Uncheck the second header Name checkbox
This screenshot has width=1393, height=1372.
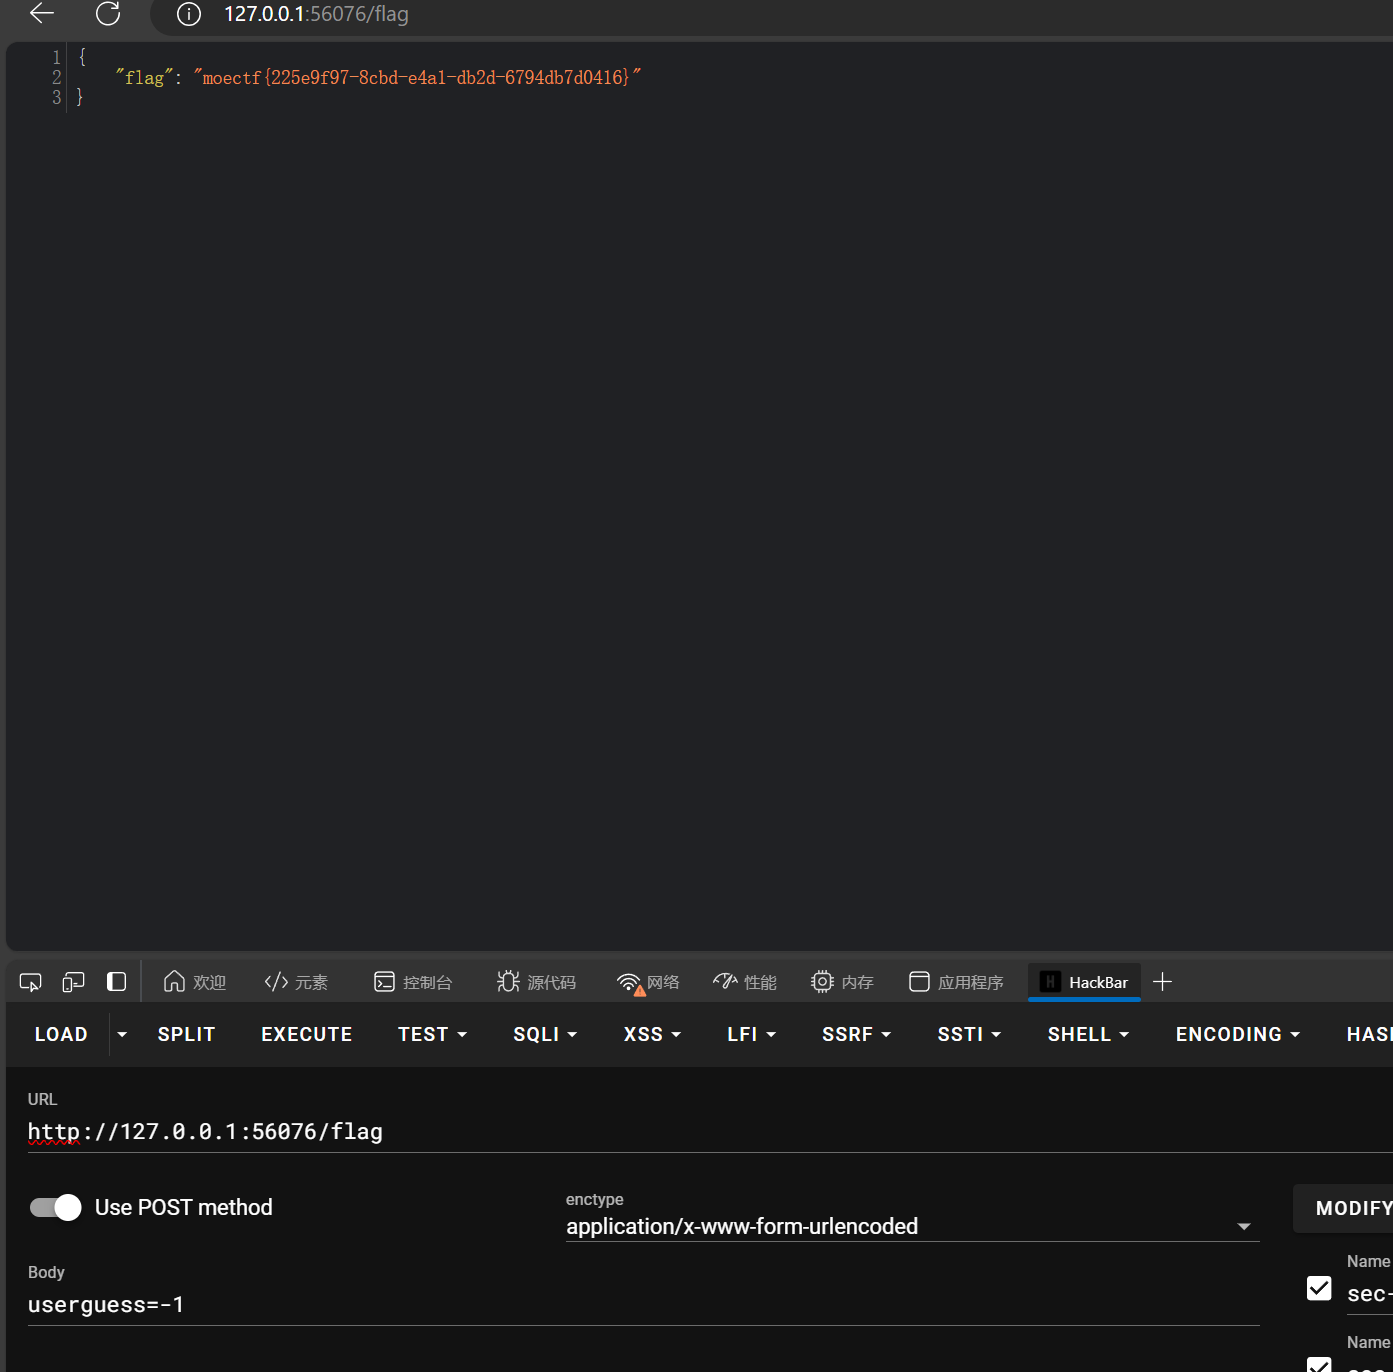[1319, 1364]
